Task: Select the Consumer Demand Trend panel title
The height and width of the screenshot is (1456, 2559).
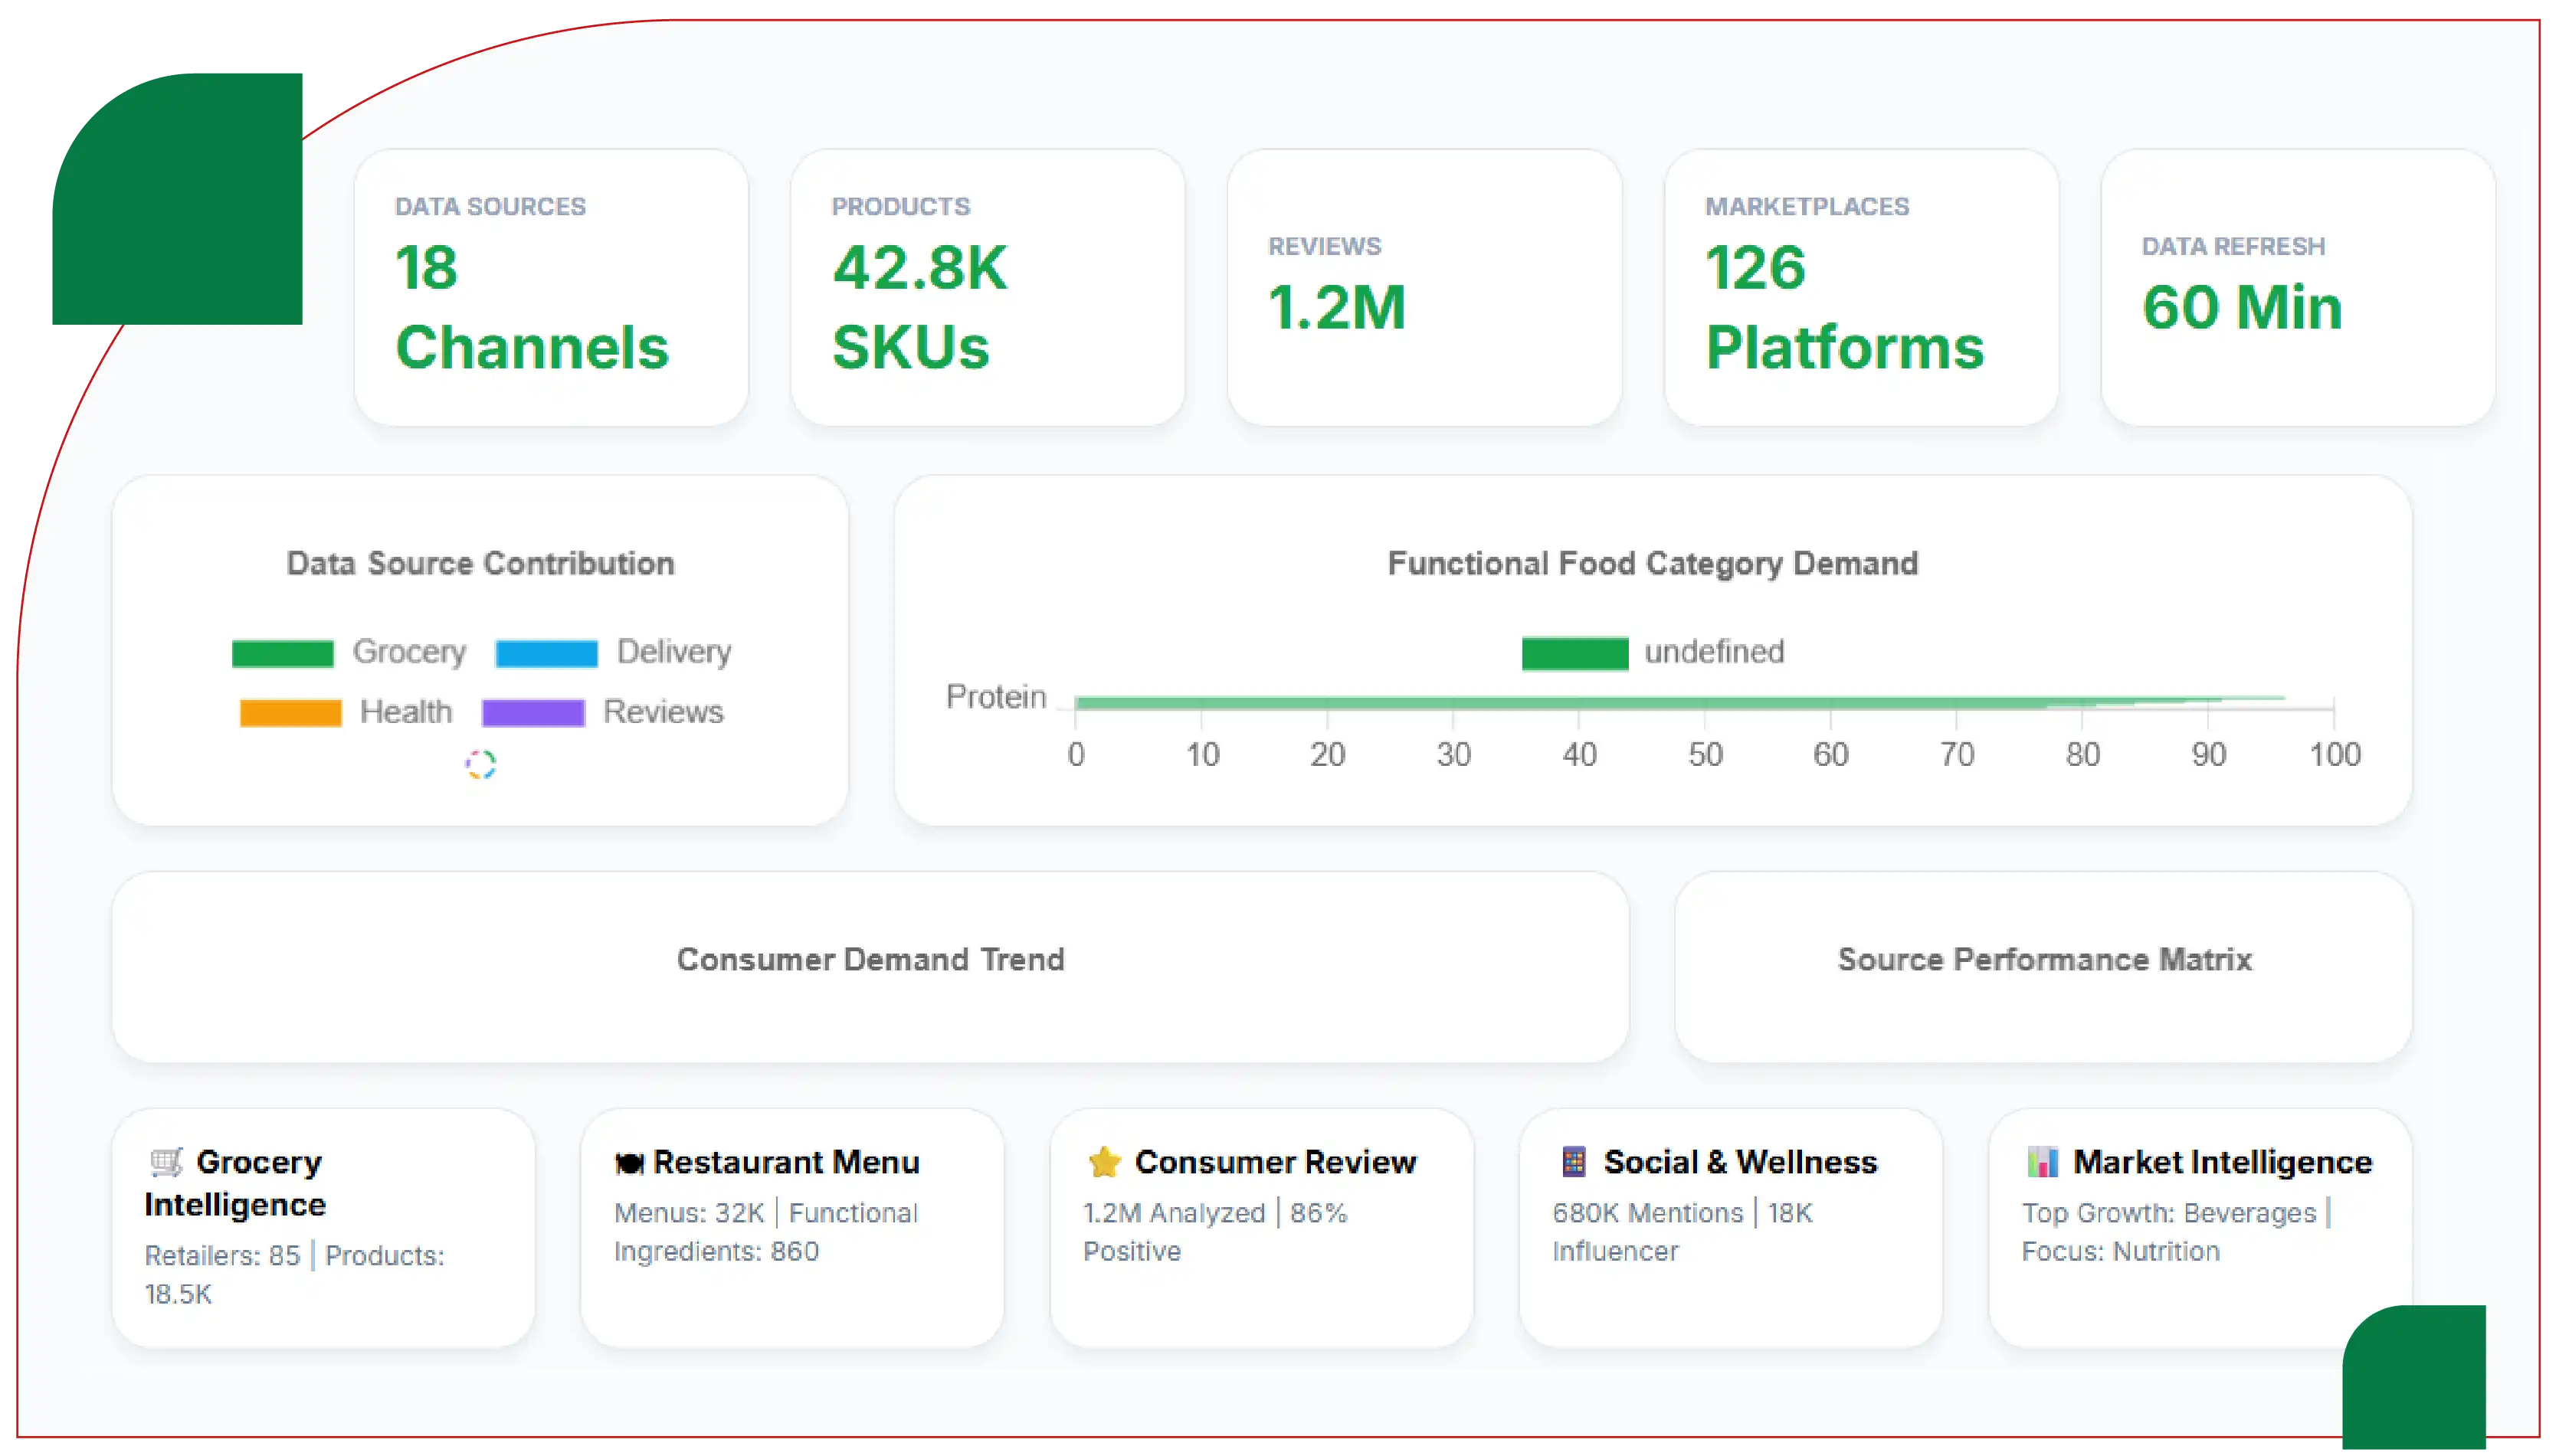Action: point(870,959)
